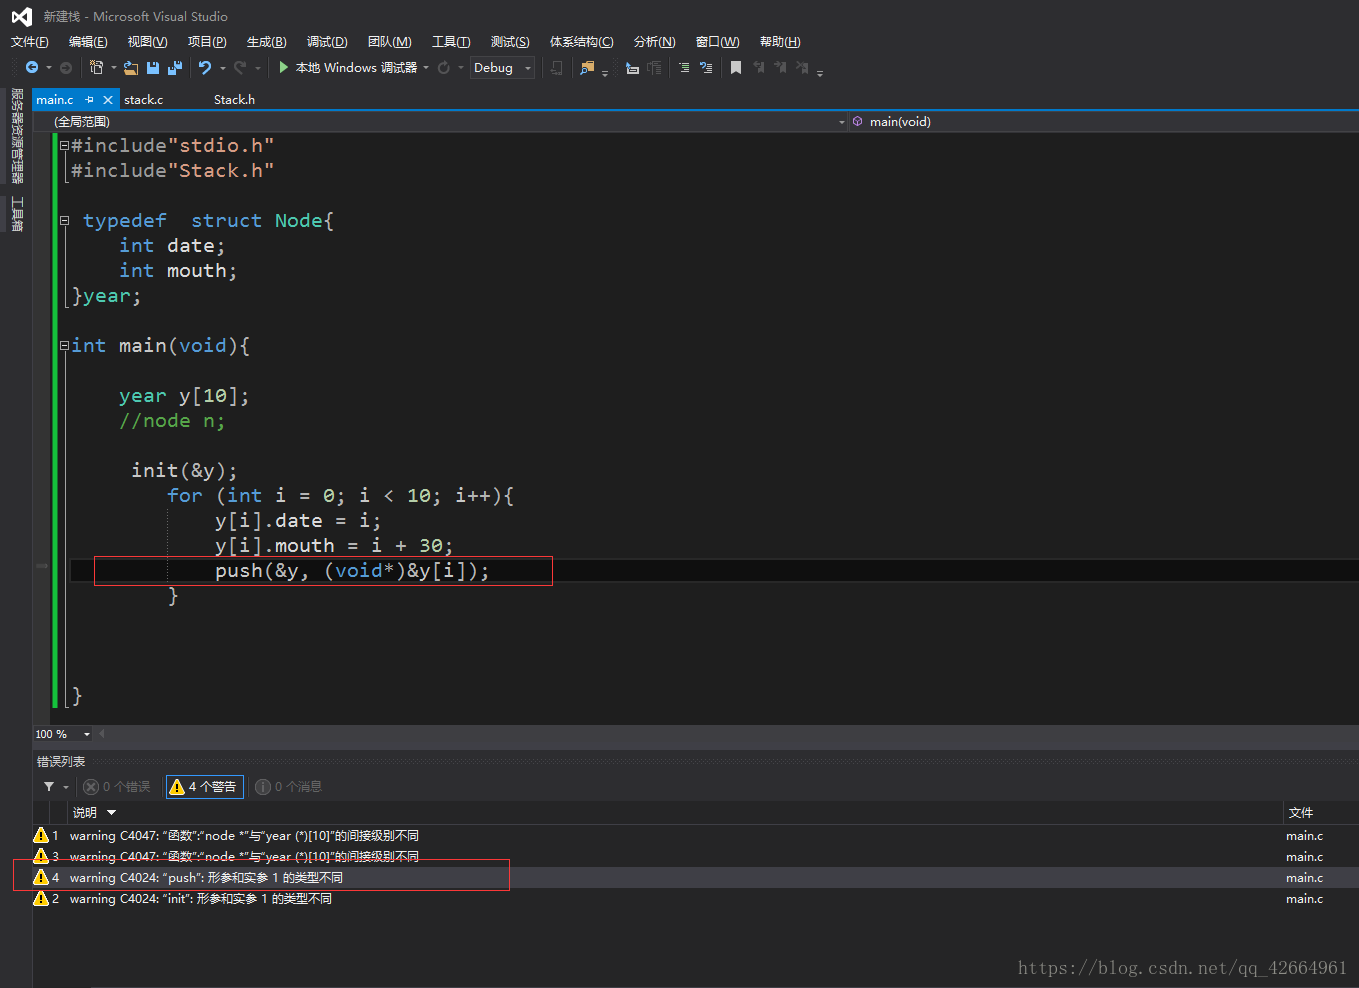
Task: Open the 文件(F) menu
Action: [29, 41]
